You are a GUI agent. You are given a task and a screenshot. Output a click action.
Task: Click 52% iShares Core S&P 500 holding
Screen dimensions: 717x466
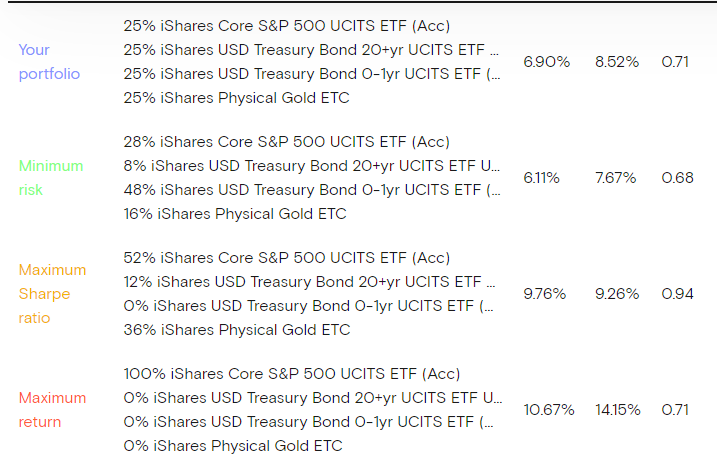point(287,258)
